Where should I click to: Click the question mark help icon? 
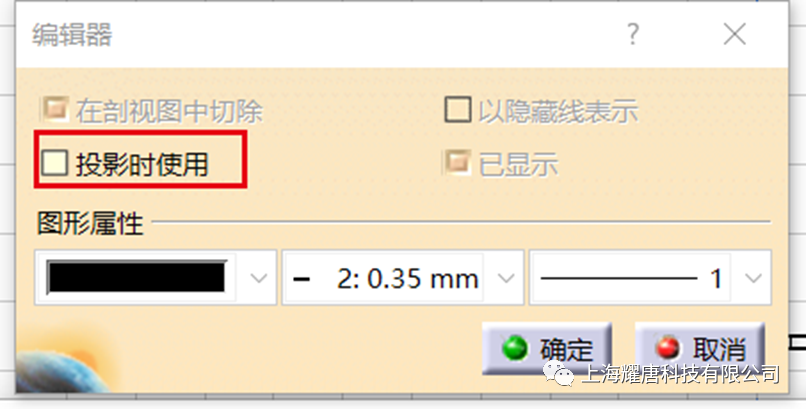(633, 34)
